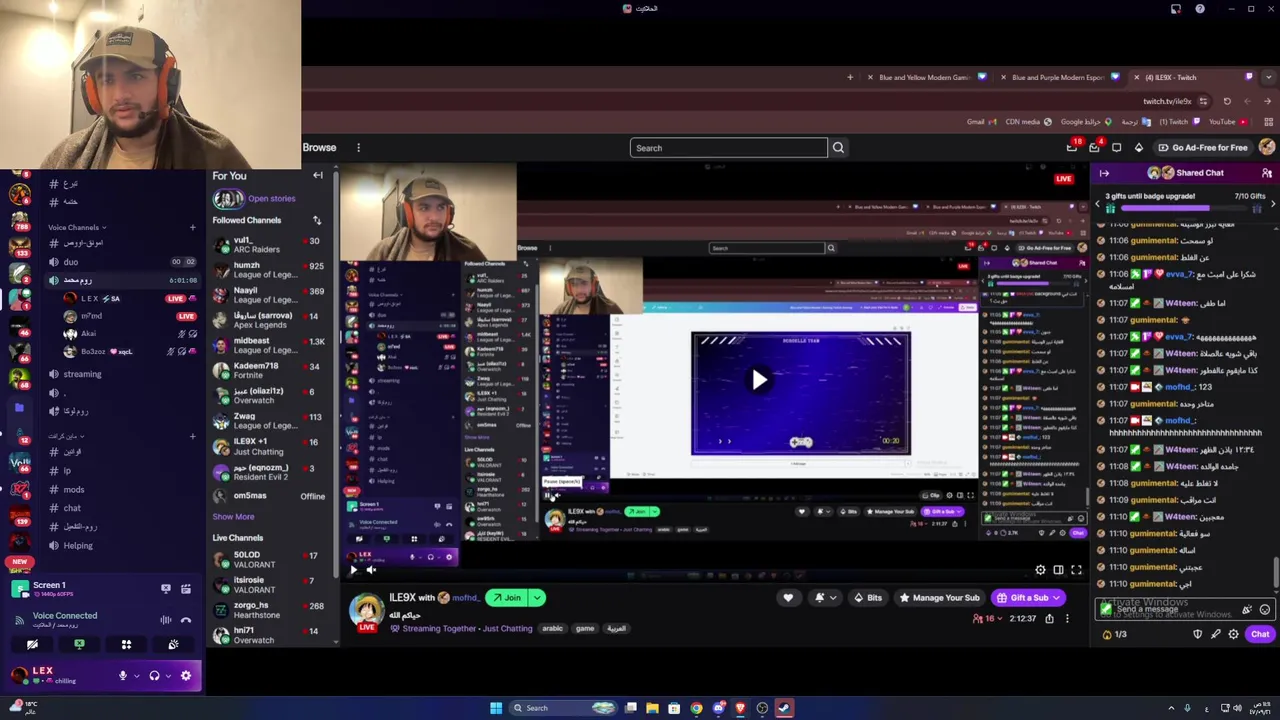Click the follow heart button
Image resolution: width=1280 pixels, height=720 pixels.
click(x=788, y=598)
